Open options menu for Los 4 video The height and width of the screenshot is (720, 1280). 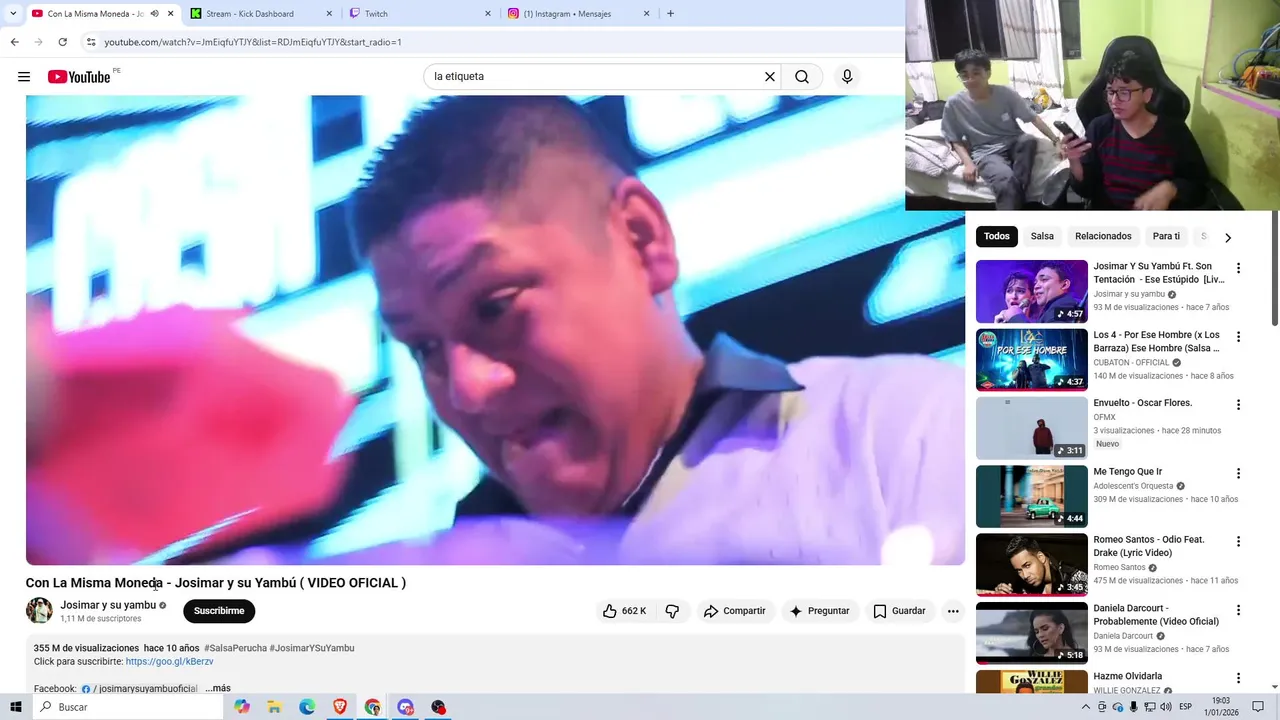pos(1238,337)
